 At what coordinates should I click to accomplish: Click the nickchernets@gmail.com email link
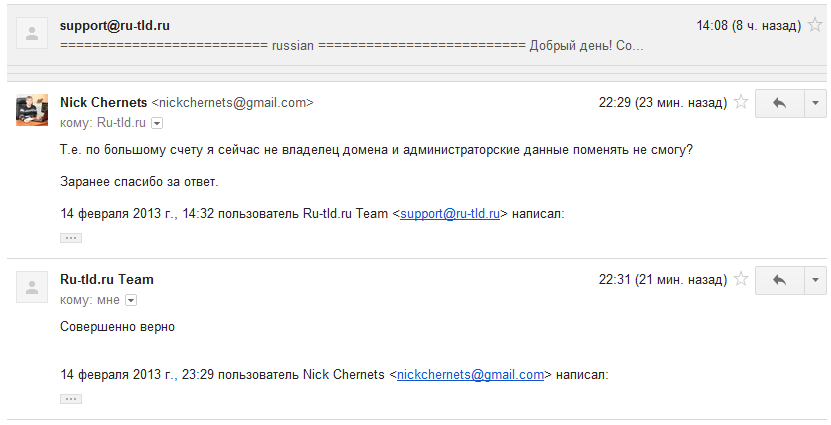click(470, 375)
